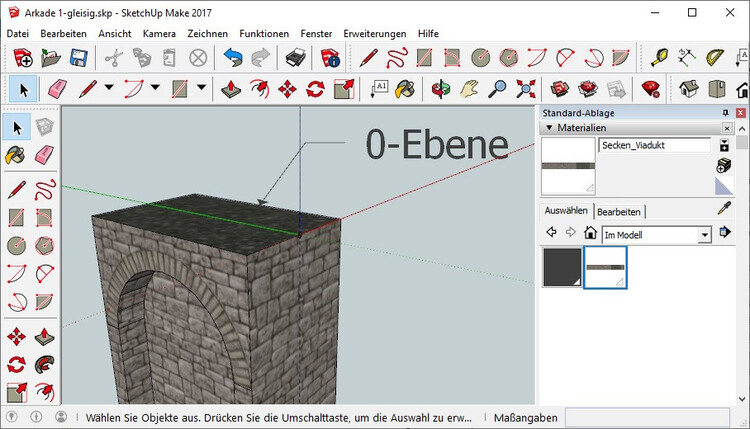The height and width of the screenshot is (429, 750).
Task: Select the Tape Measure tool
Action: (659, 58)
